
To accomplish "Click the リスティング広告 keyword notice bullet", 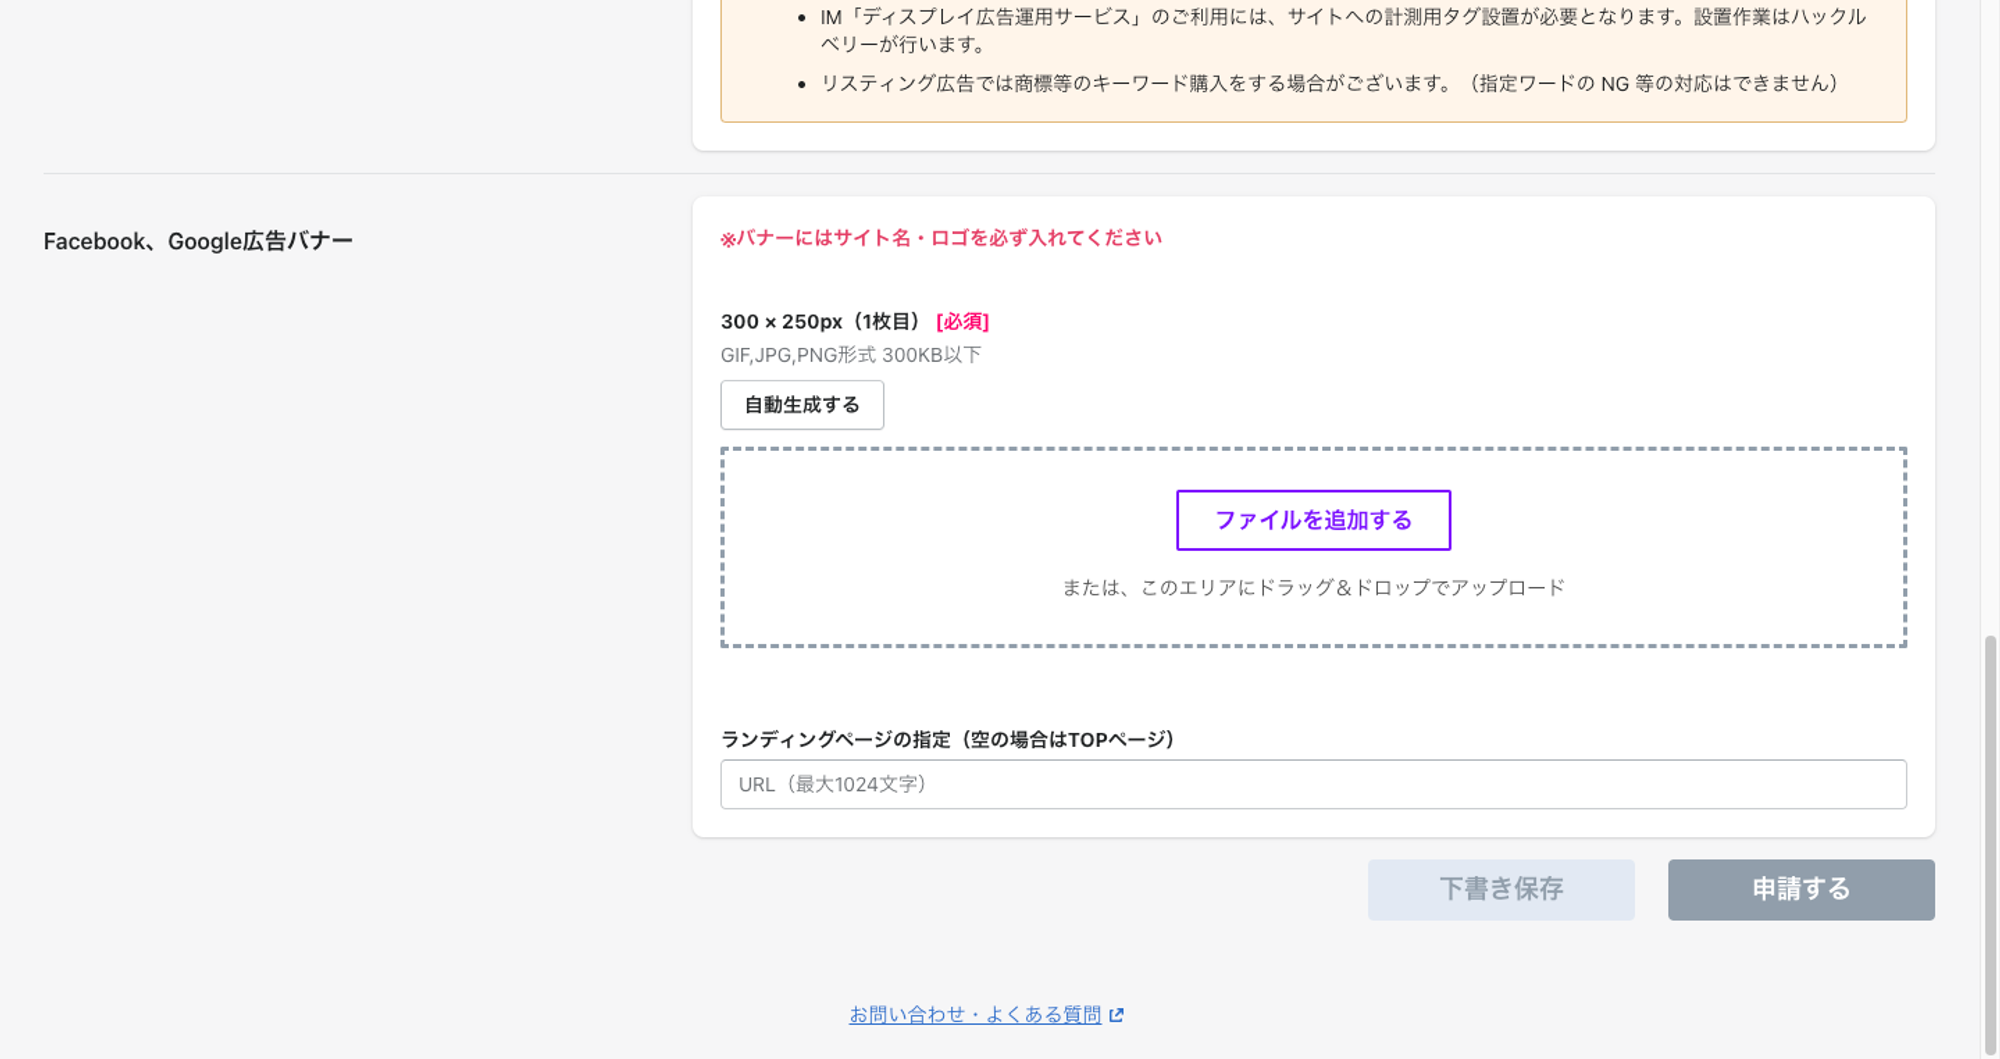I will coord(1328,84).
